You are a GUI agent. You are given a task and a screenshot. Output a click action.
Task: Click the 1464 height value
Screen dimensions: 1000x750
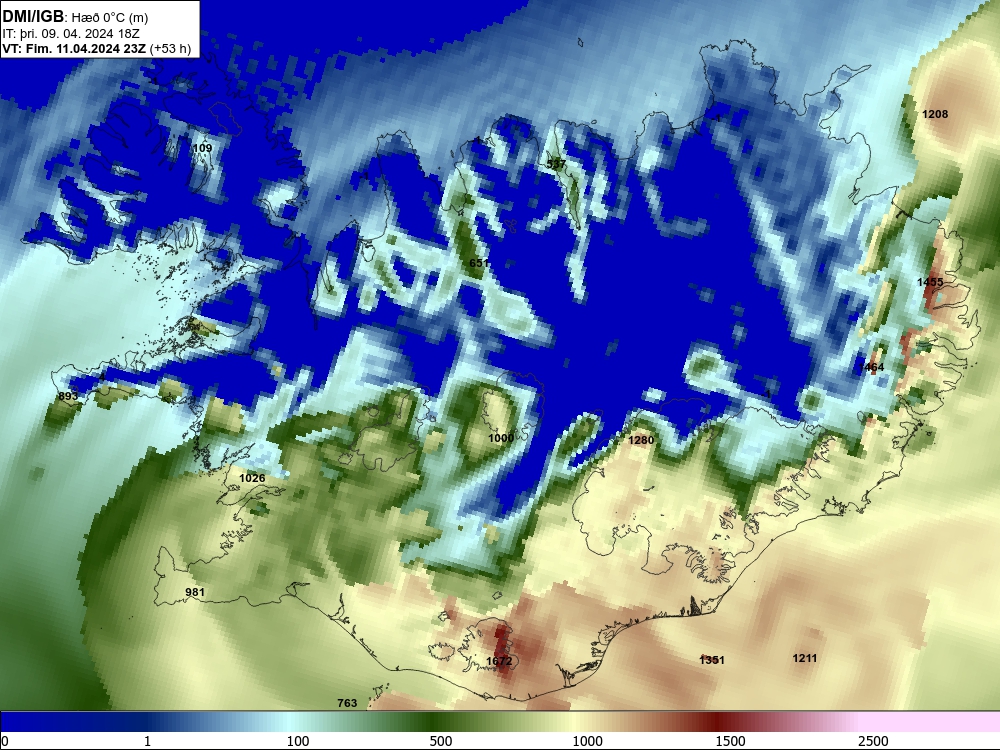click(871, 367)
